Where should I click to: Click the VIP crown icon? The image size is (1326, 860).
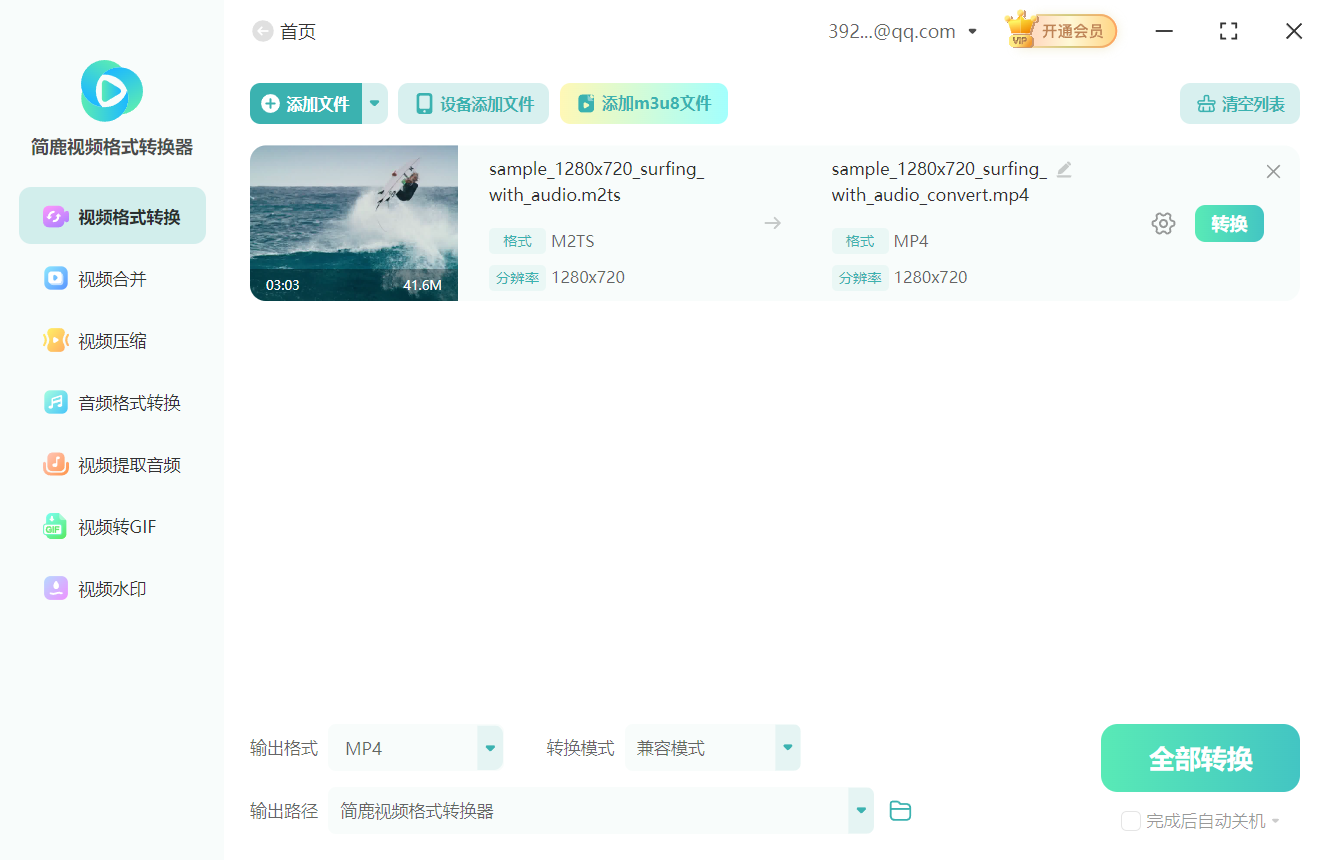coord(1021,30)
